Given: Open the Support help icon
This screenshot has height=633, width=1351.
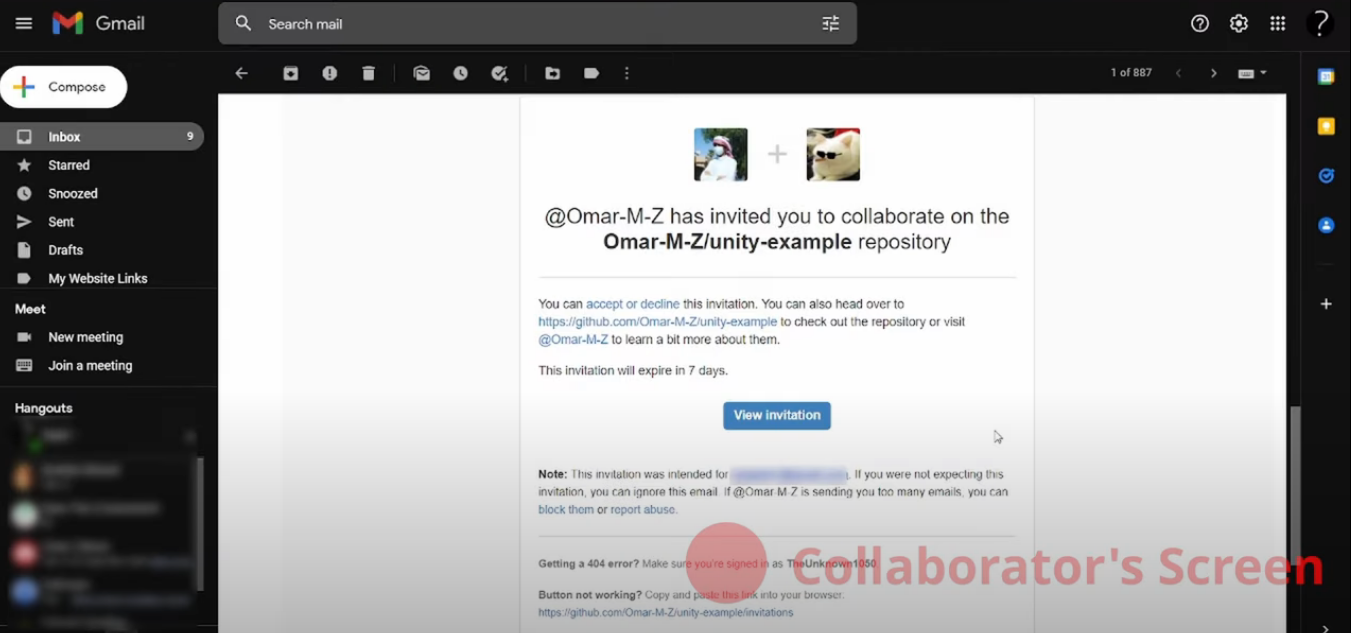Looking at the screenshot, I should coord(1200,23).
